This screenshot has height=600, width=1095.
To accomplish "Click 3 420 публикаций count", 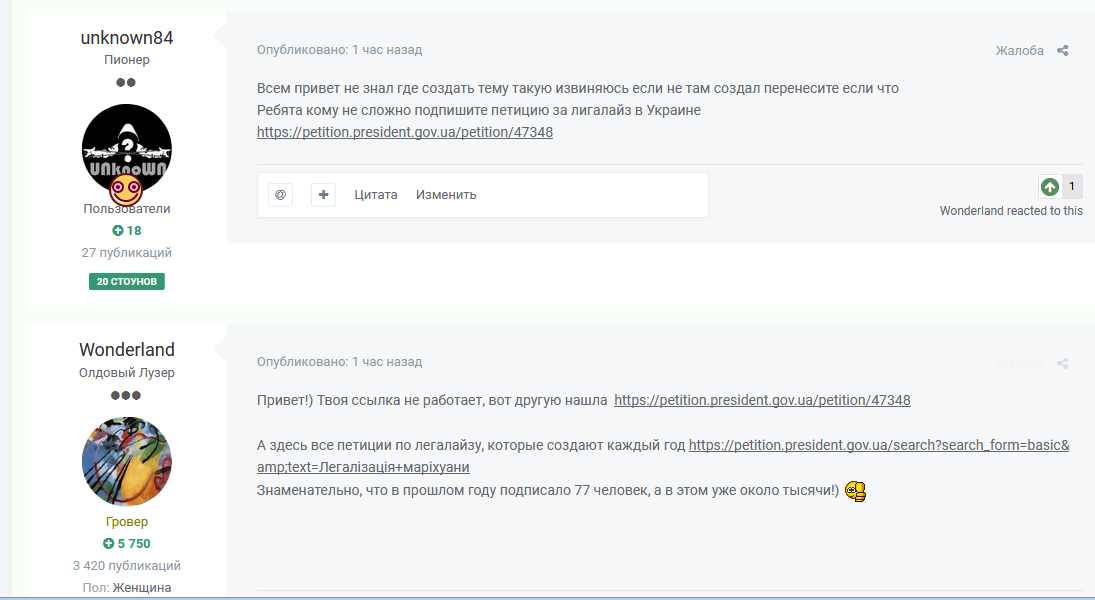I will pos(126,566).
